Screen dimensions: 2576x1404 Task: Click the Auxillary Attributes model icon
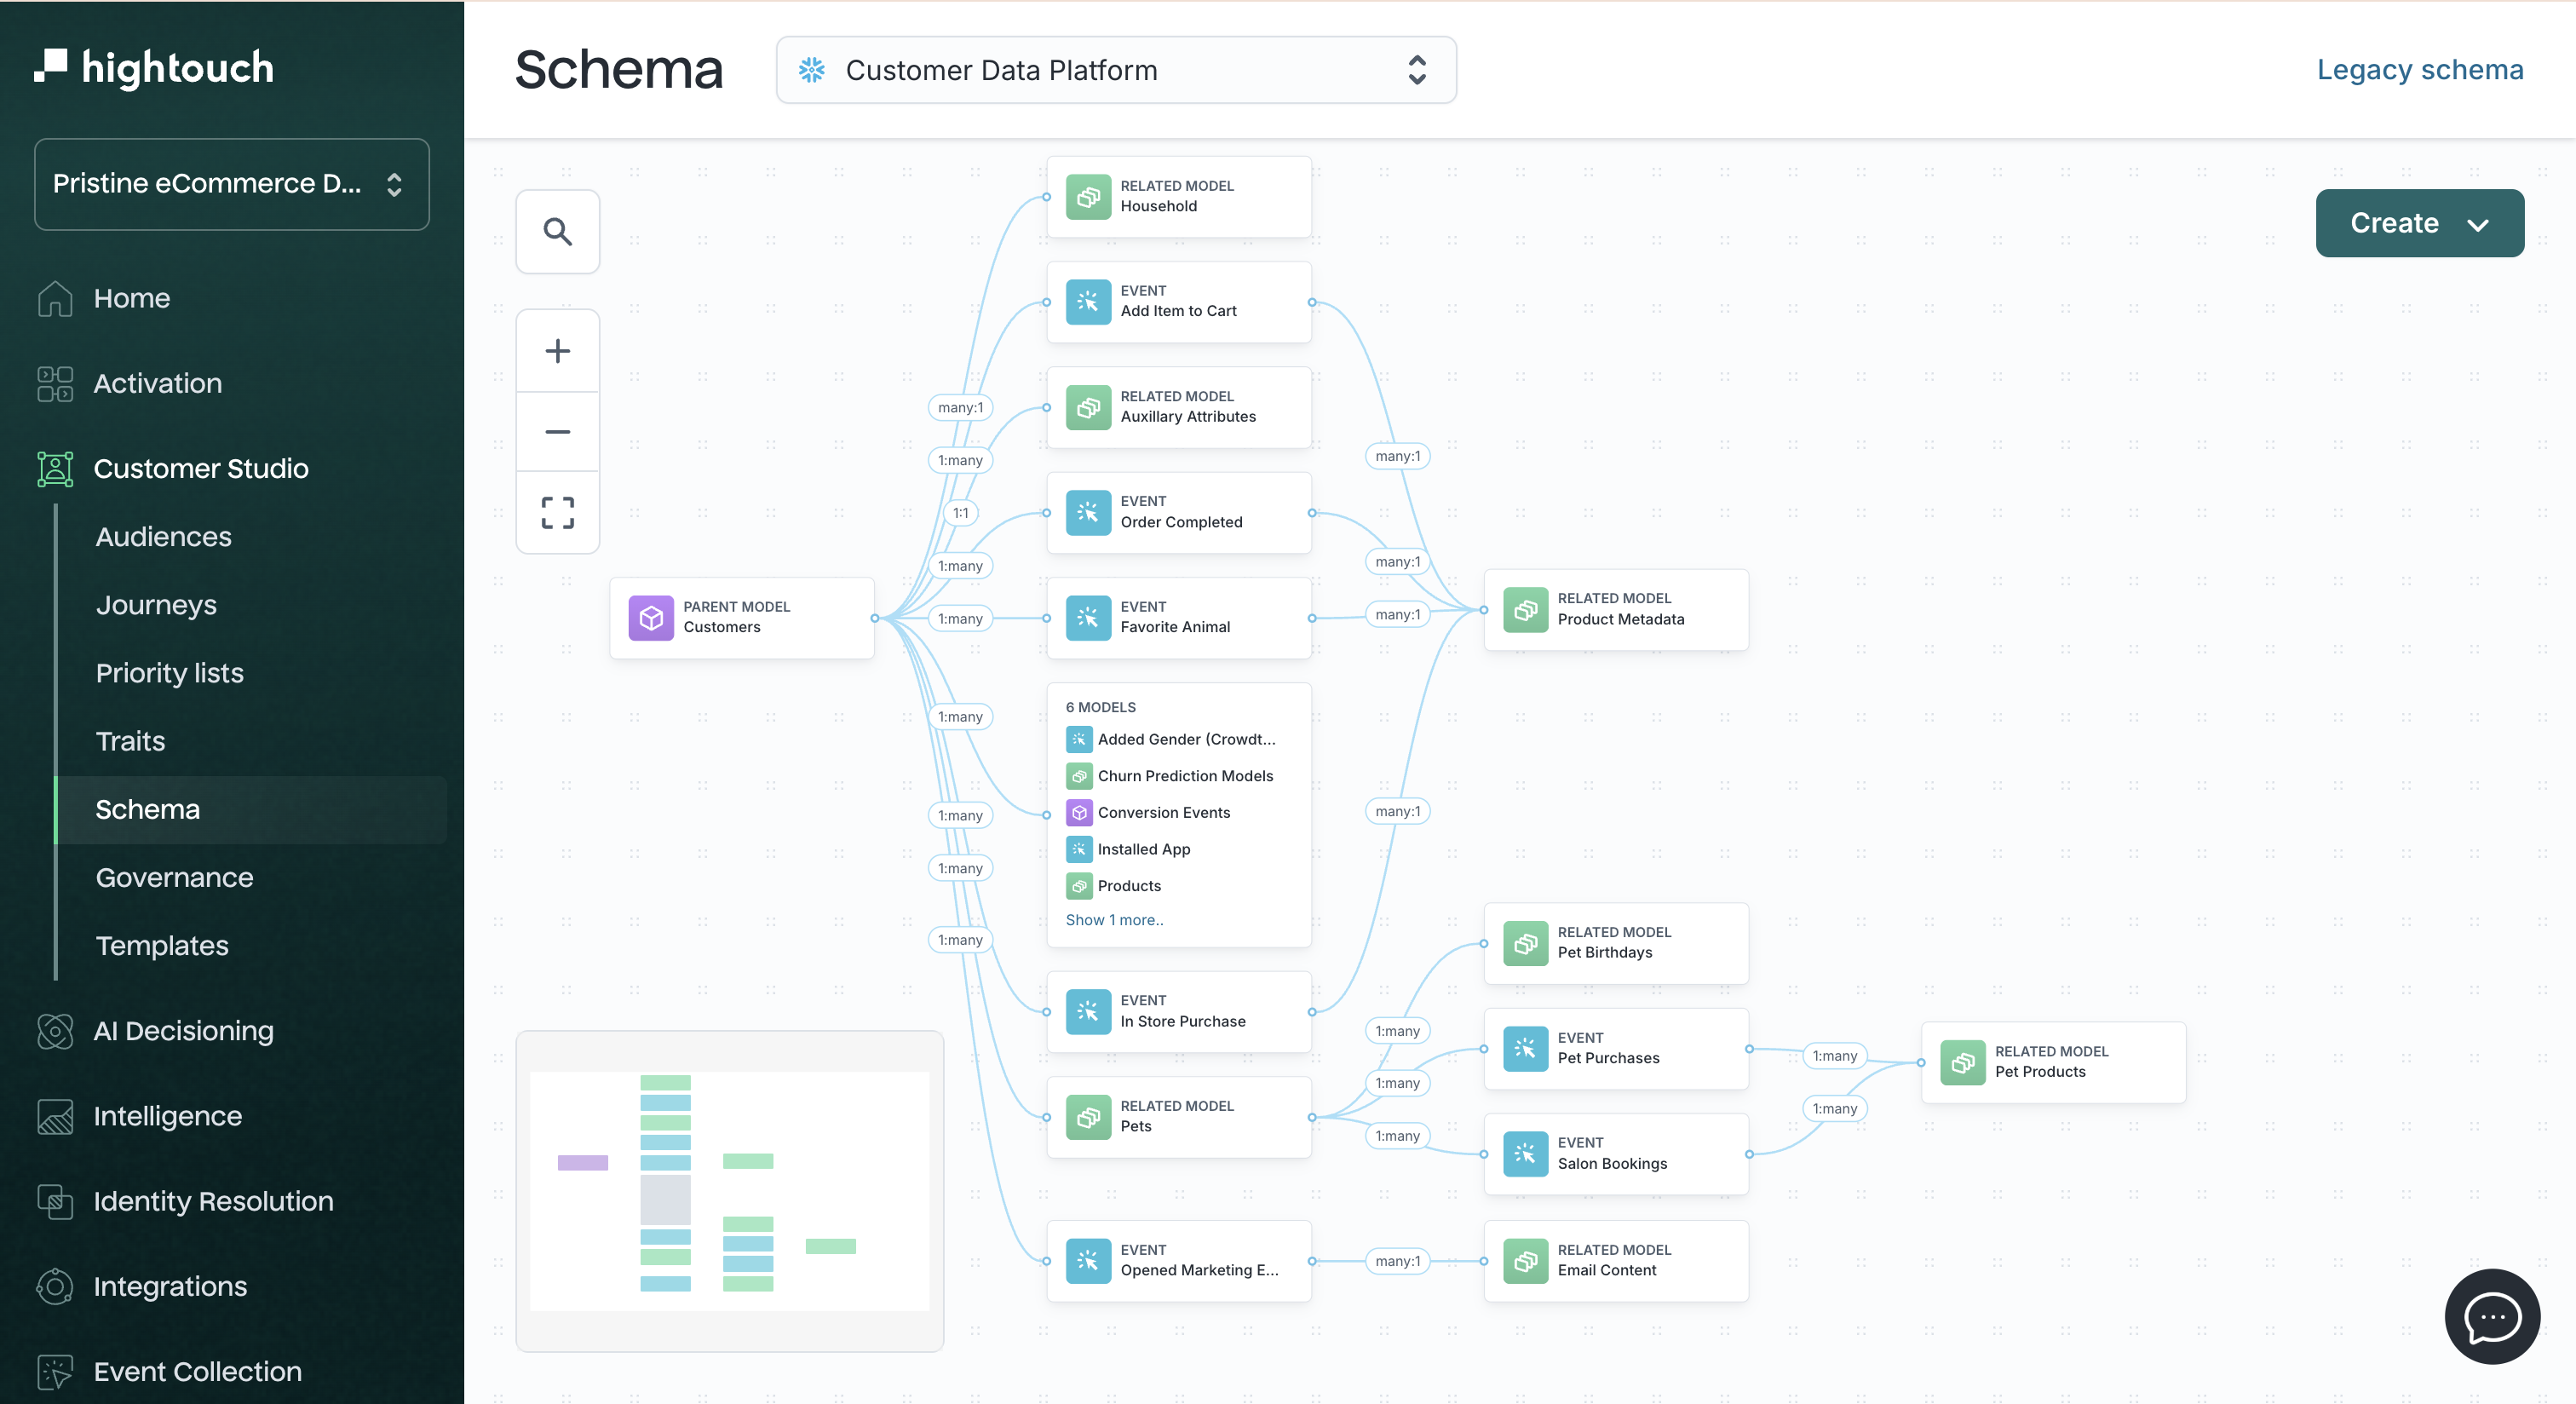click(x=1088, y=408)
